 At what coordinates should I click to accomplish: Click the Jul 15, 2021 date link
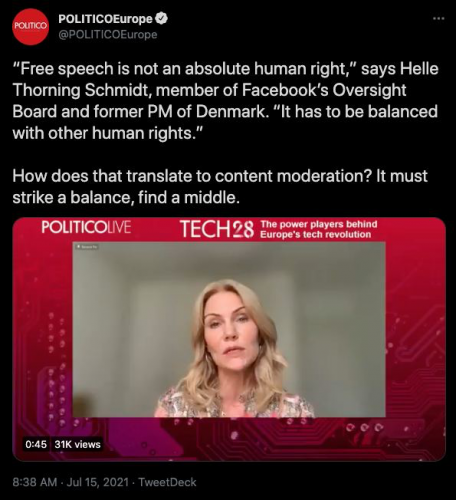coord(98,482)
